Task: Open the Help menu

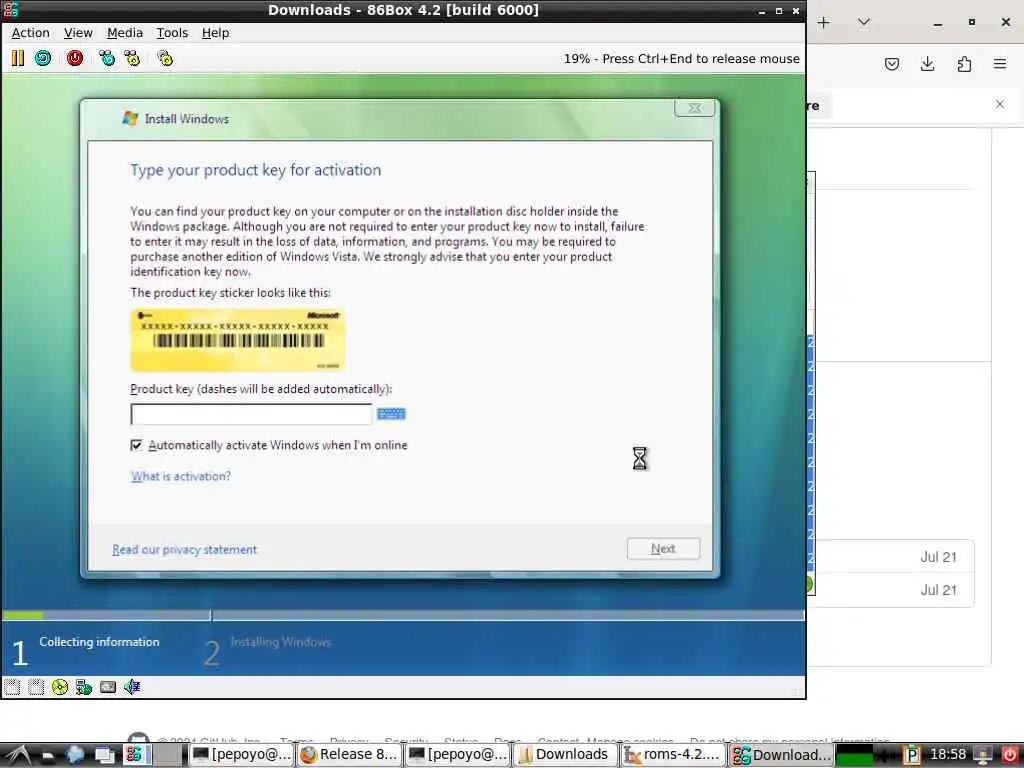Action: (x=215, y=33)
